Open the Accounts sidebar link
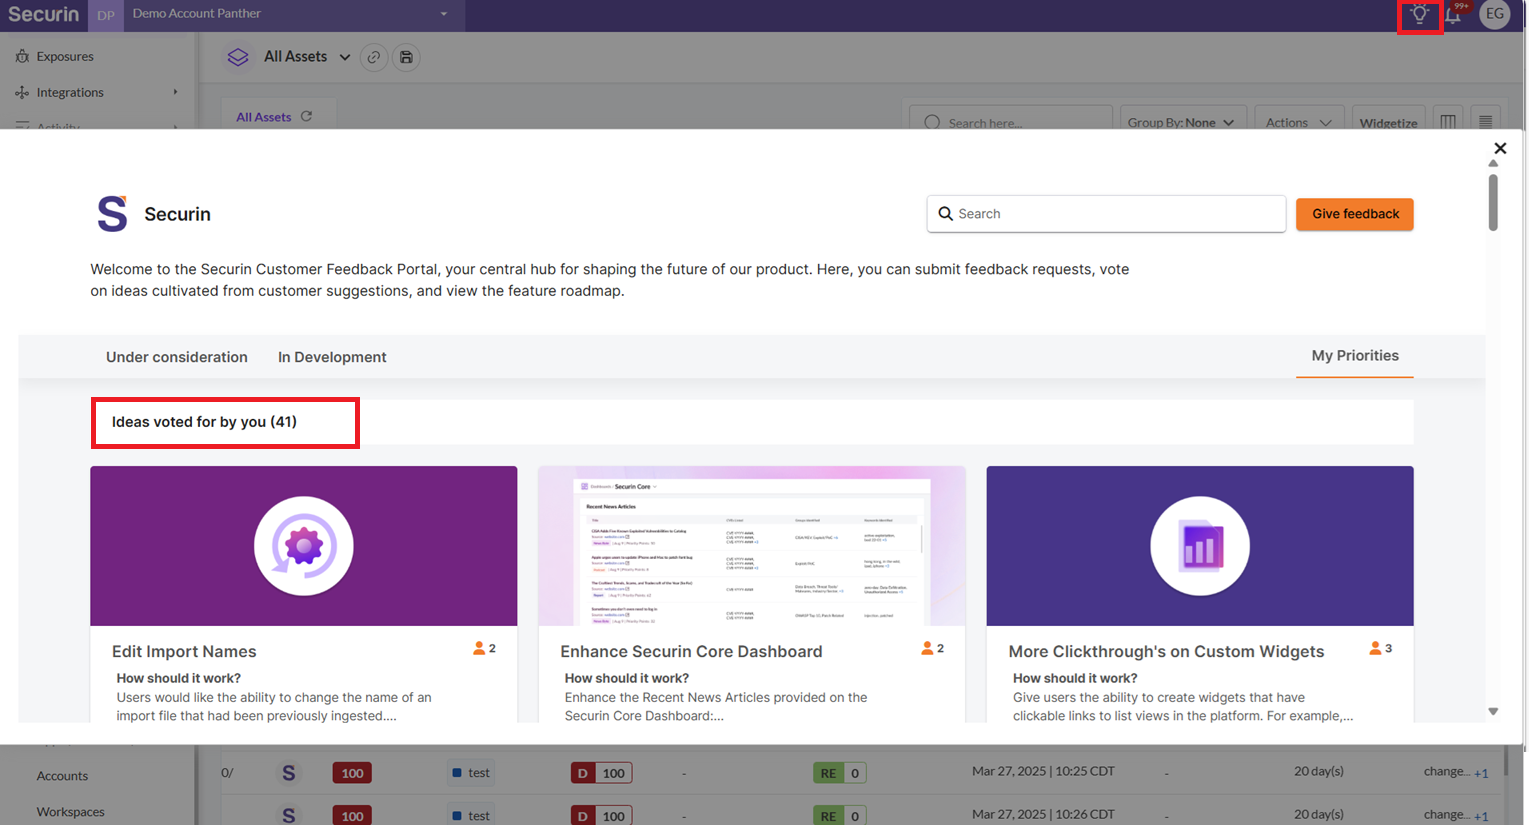The image size is (1529, 825). [62, 776]
